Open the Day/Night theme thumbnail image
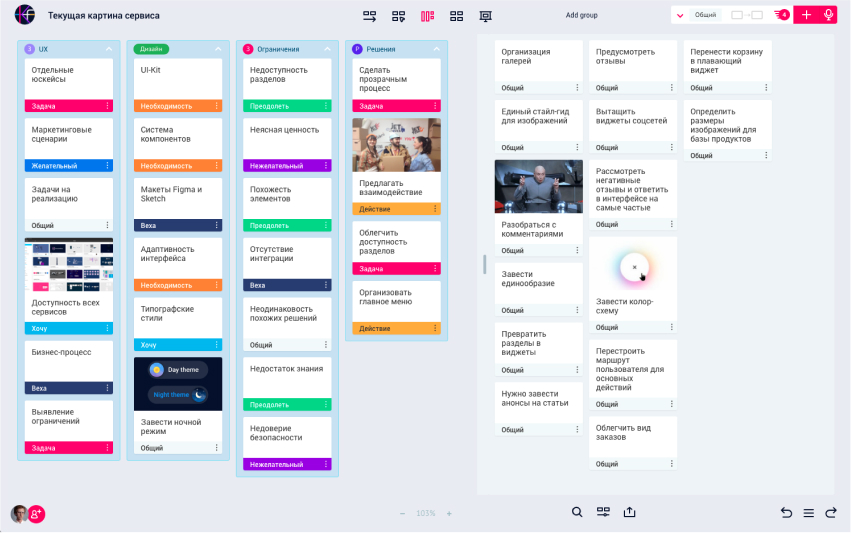851x533 pixels. pyautogui.click(x=178, y=384)
